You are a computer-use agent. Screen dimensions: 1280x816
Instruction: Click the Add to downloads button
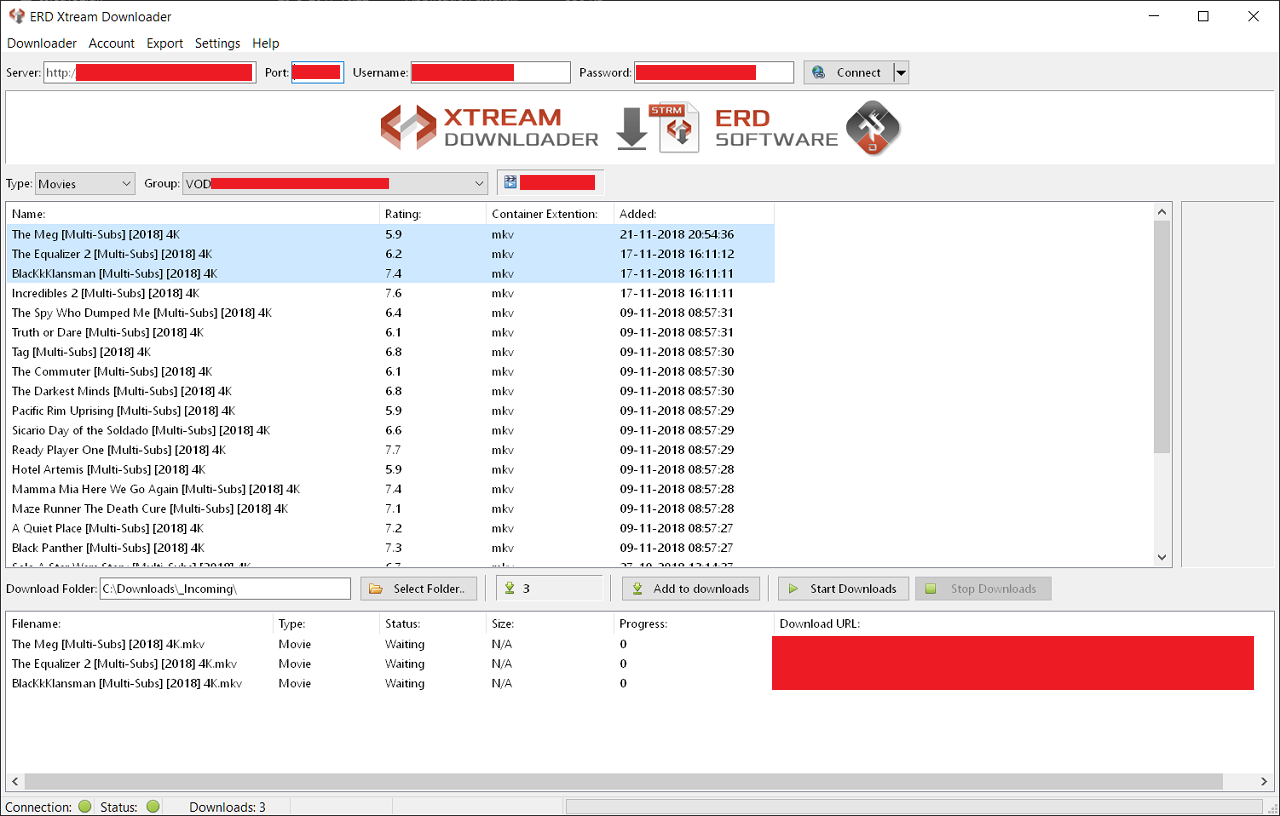click(x=691, y=589)
